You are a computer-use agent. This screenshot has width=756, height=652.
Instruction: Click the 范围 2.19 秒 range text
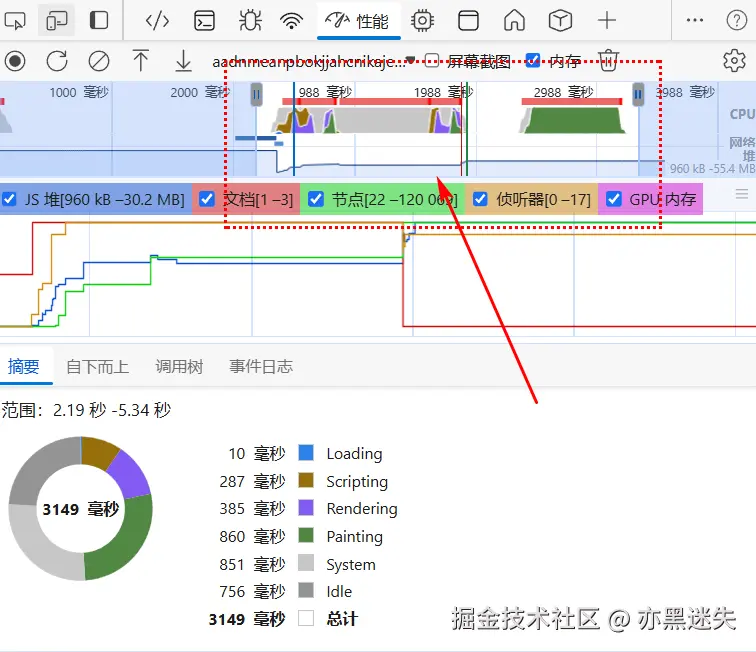pos(86,410)
